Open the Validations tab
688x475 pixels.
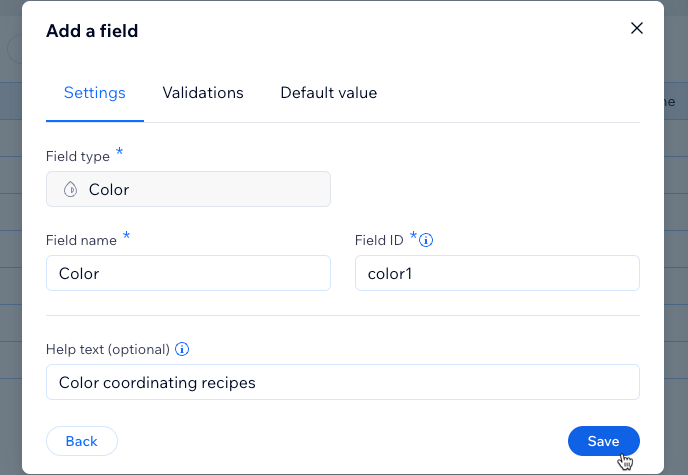(203, 93)
